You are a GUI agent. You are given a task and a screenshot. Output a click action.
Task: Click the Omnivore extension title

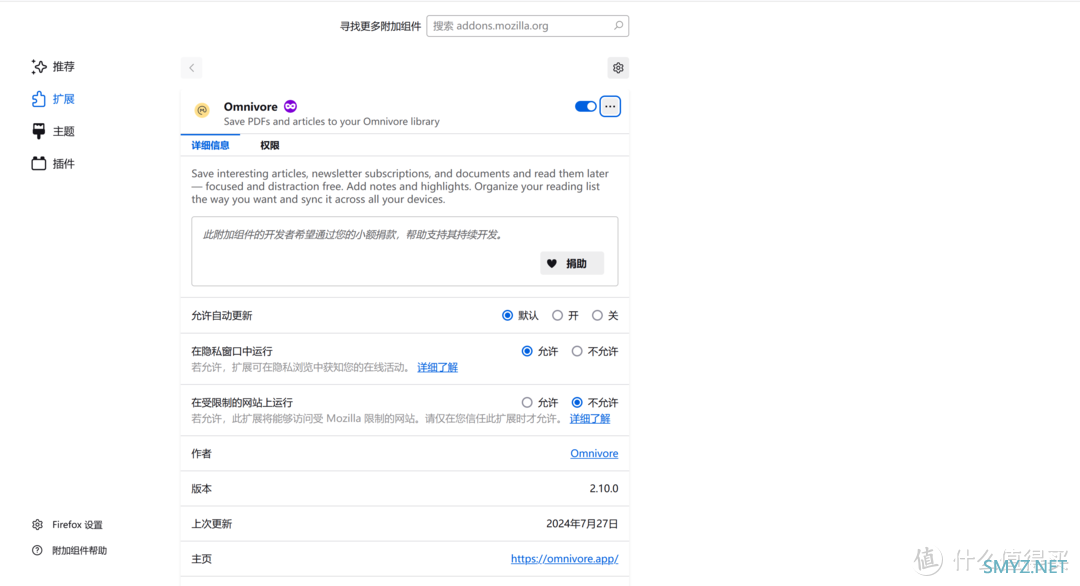pos(251,107)
